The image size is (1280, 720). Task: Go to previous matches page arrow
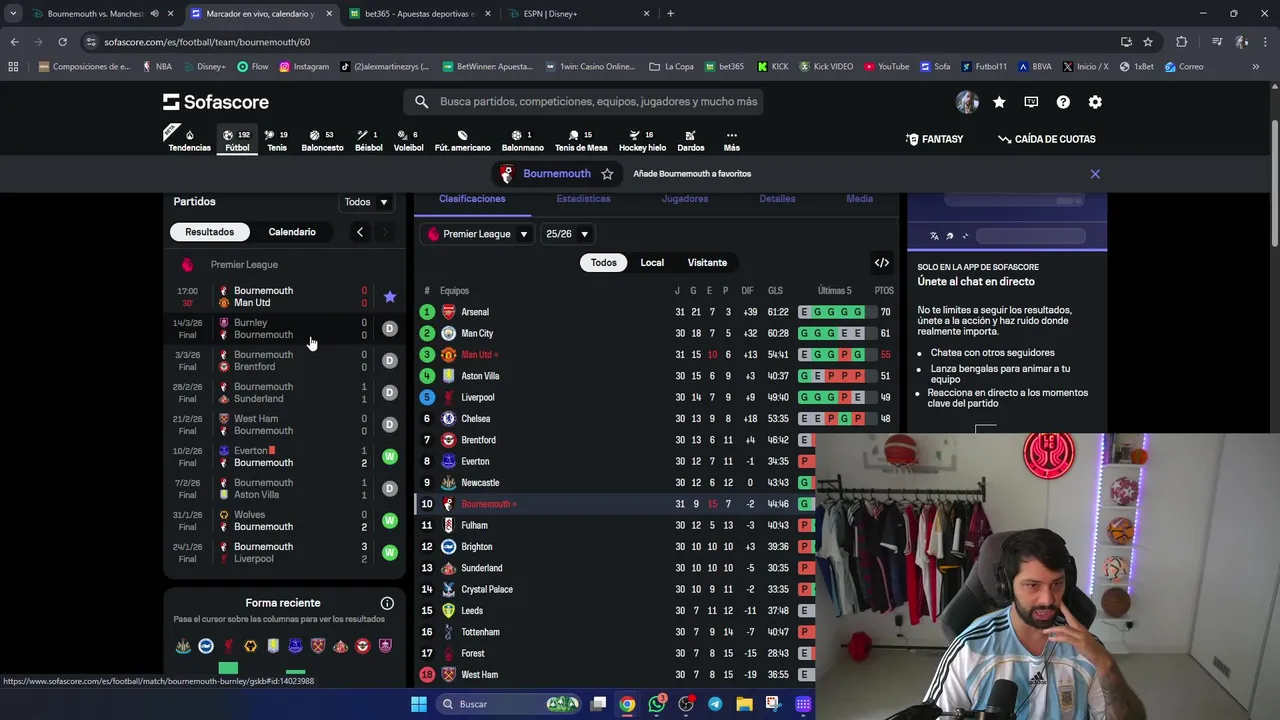360,232
